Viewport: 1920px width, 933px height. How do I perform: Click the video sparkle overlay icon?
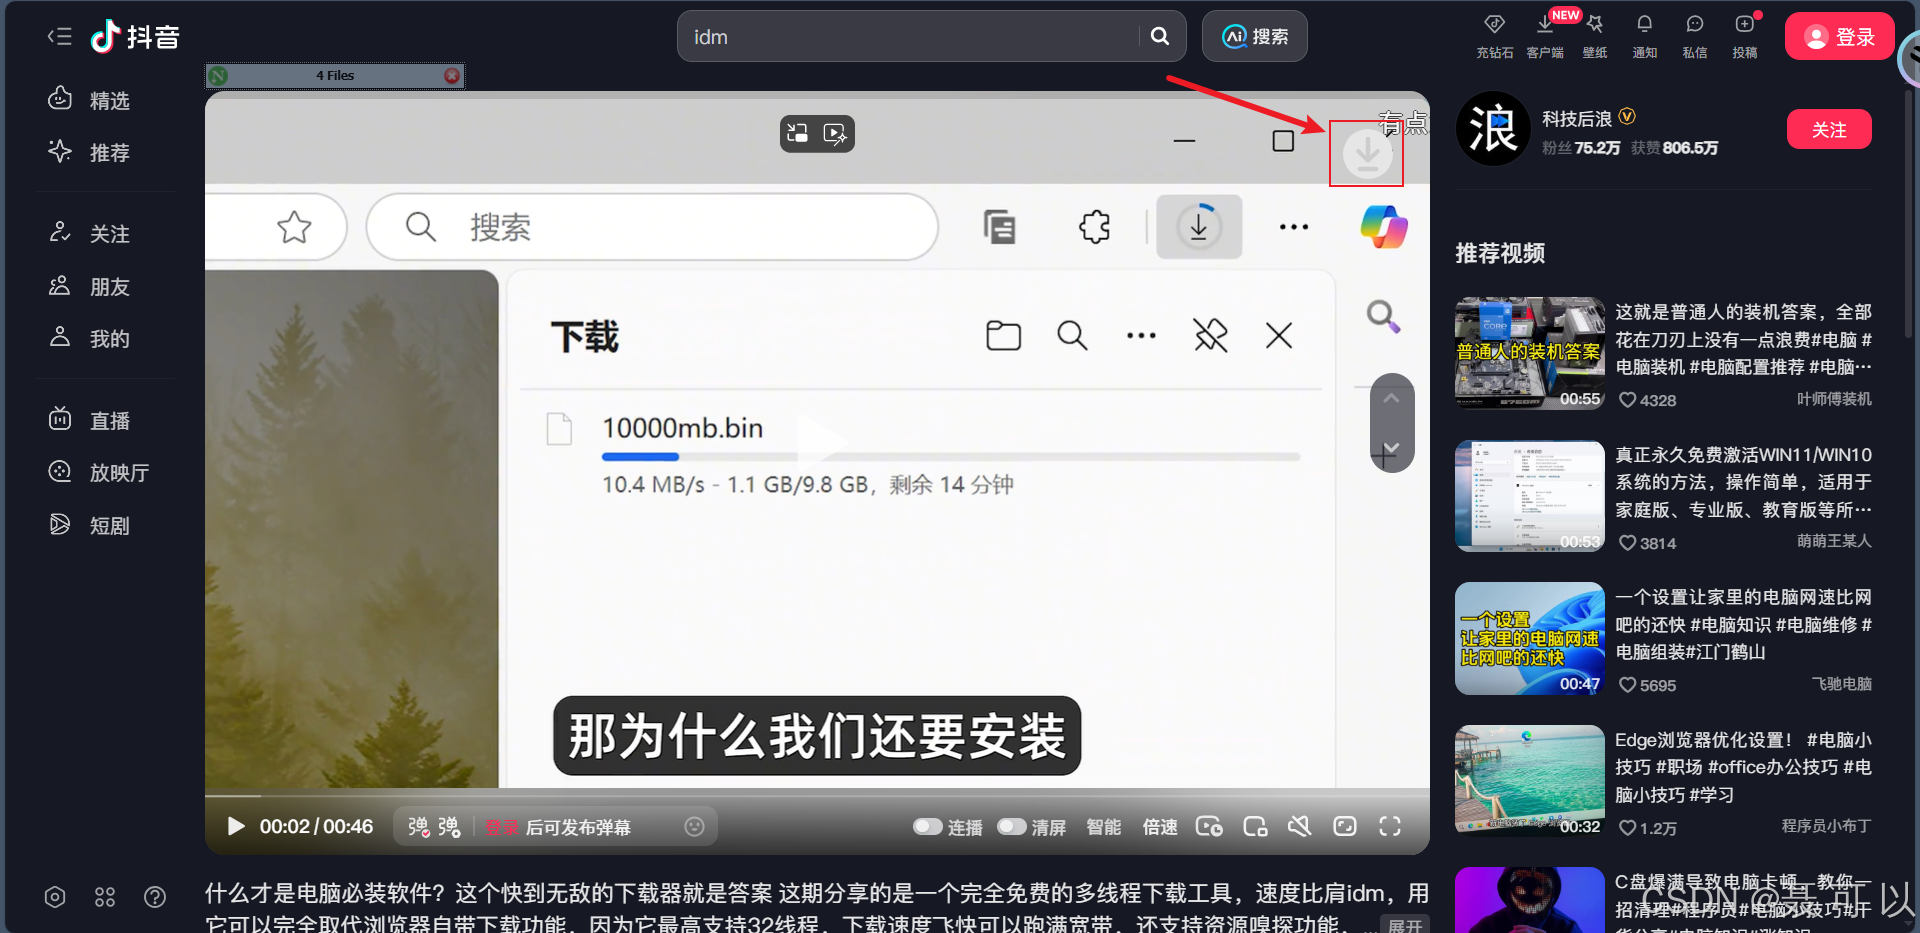(x=835, y=133)
